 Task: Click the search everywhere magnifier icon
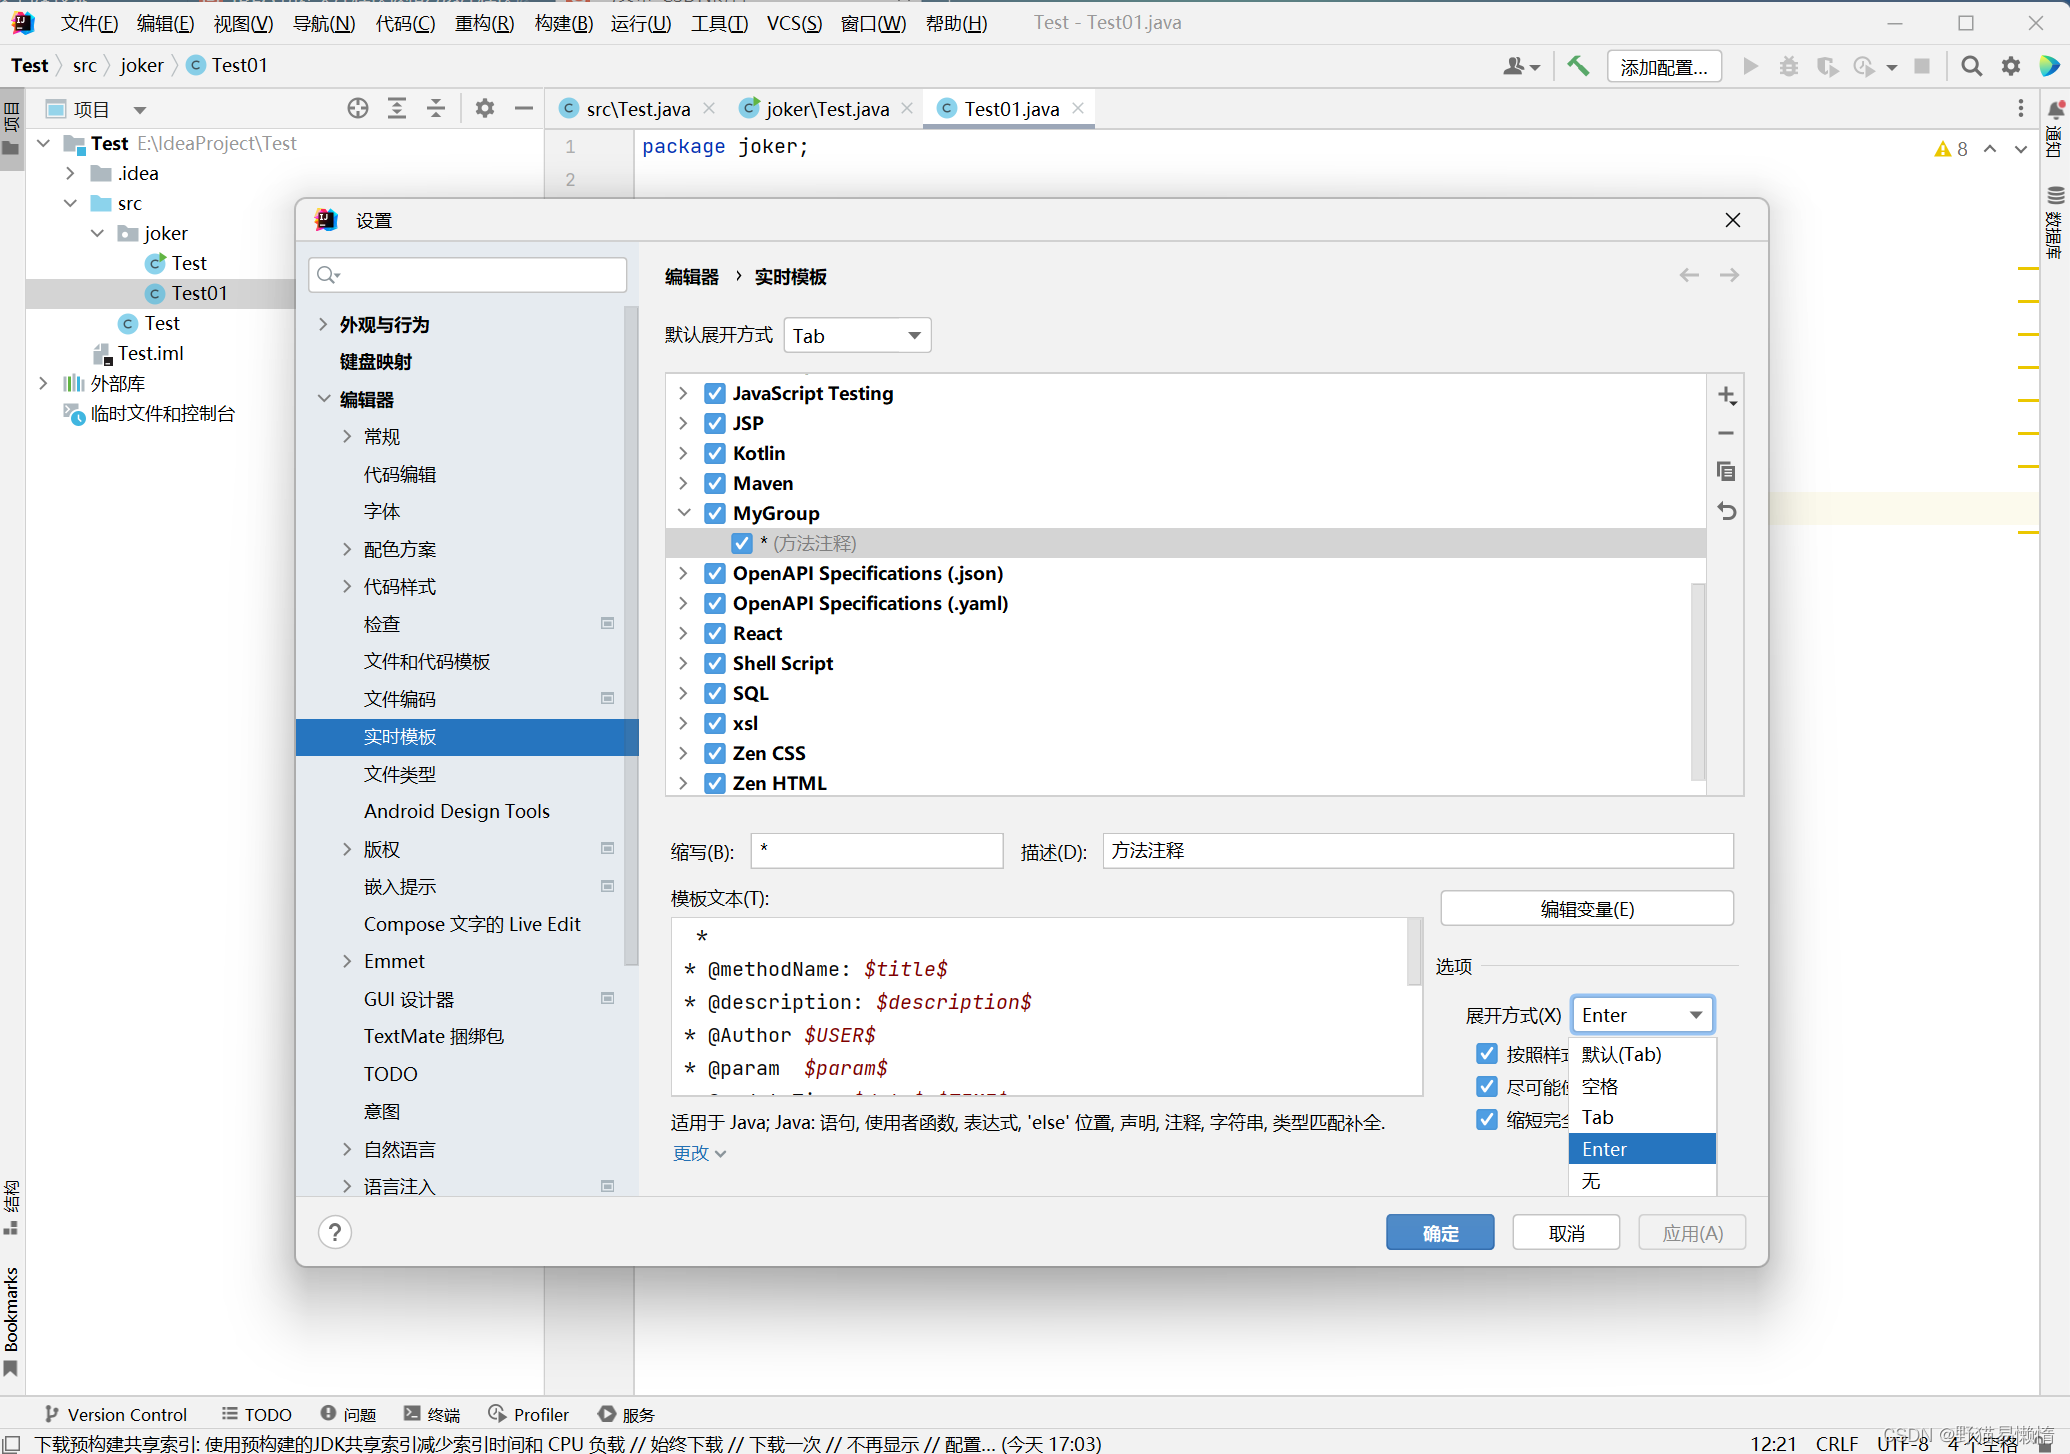click(1971, 66)
